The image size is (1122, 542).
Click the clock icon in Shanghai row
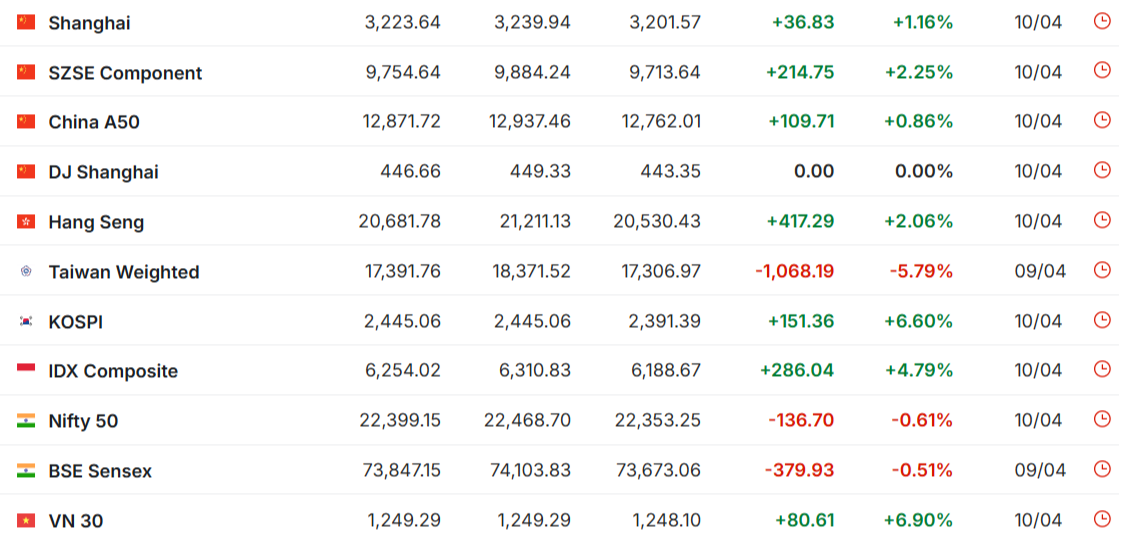tap(1102, 21)
